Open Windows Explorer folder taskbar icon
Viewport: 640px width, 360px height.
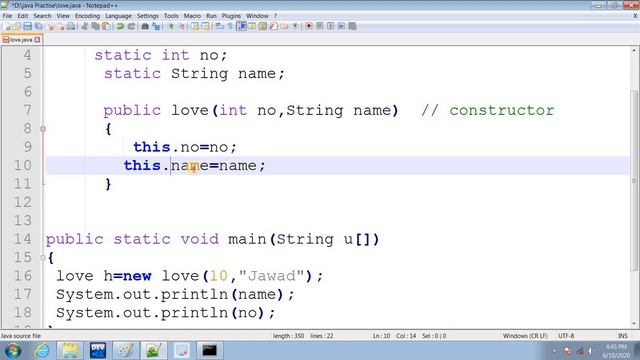point(70,351)
